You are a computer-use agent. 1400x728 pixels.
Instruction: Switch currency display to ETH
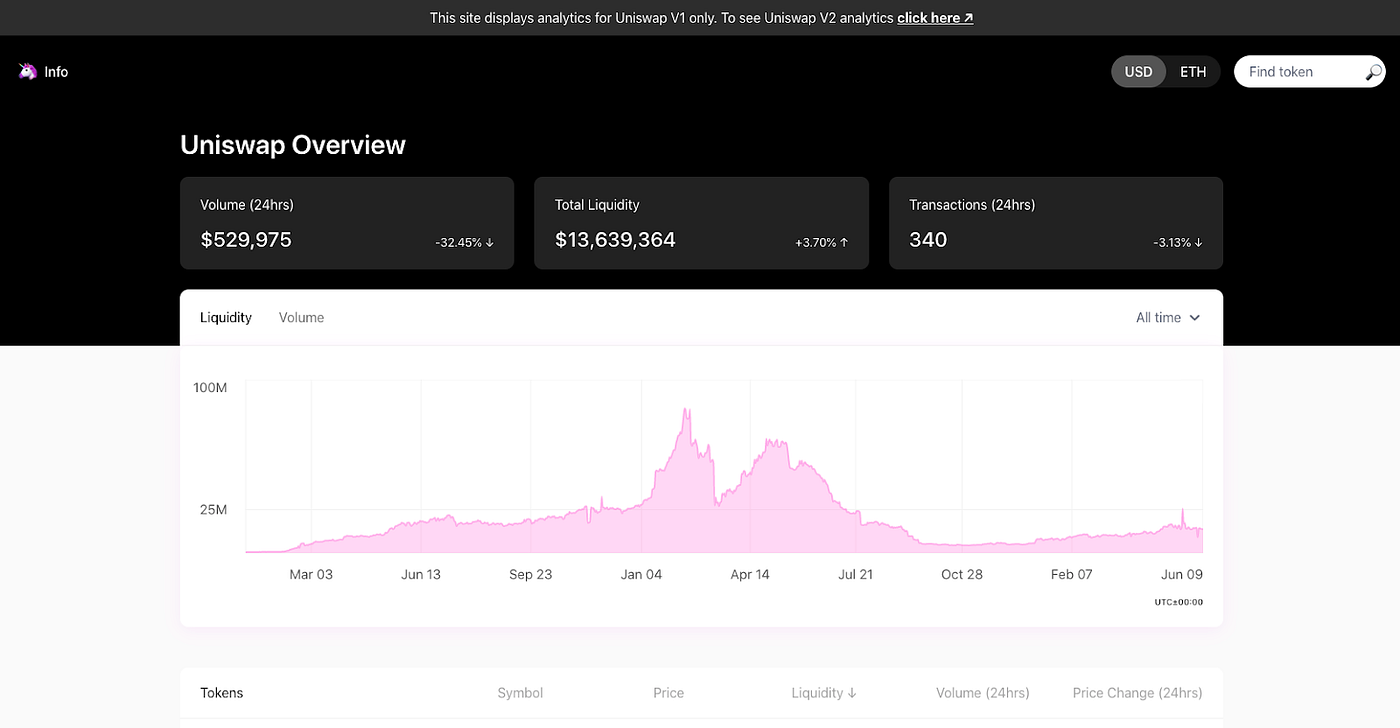tap(1193, 72)
